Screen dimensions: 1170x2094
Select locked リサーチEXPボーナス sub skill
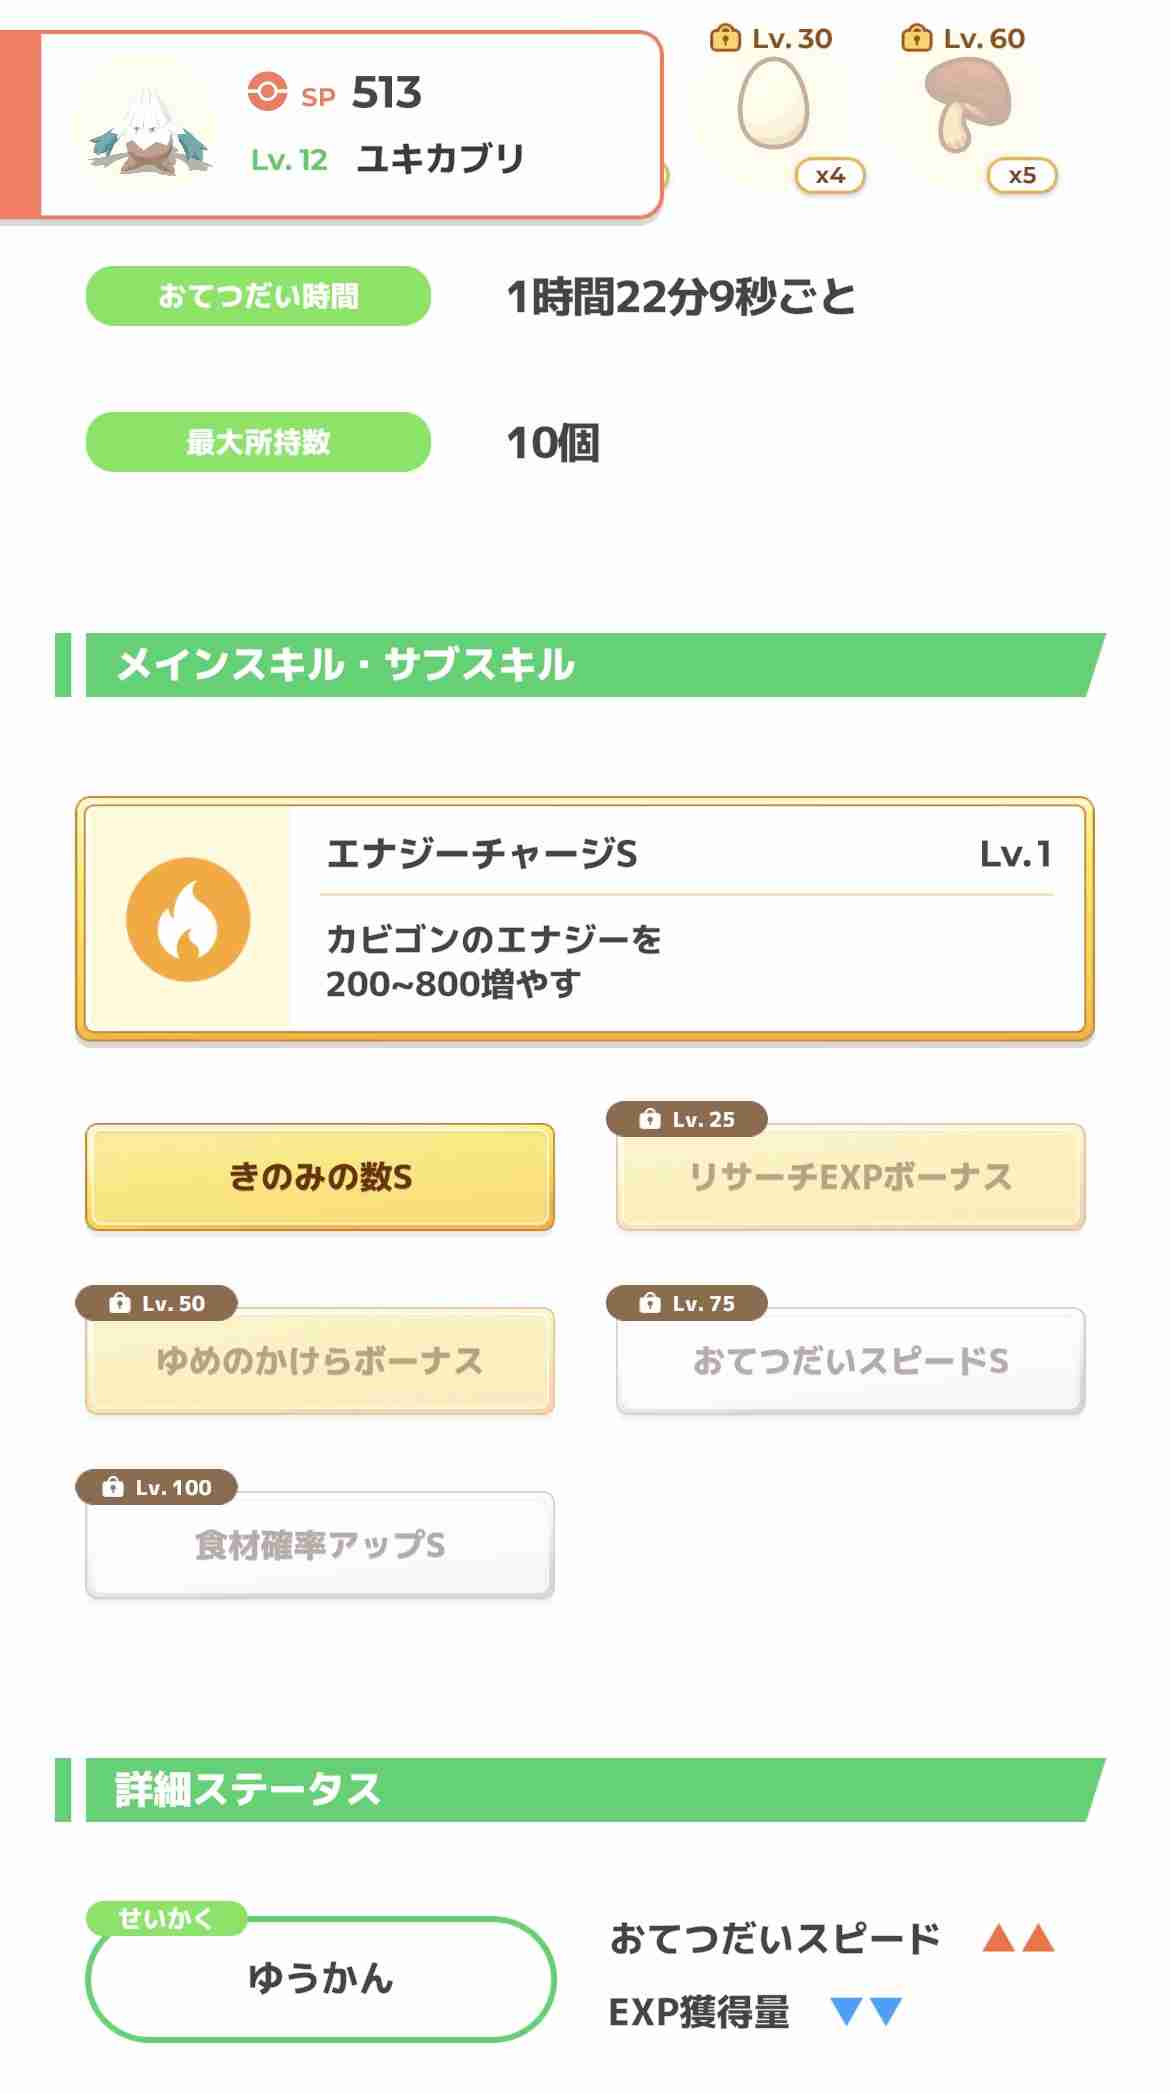pyautogui.click(x=851, y=1177)
